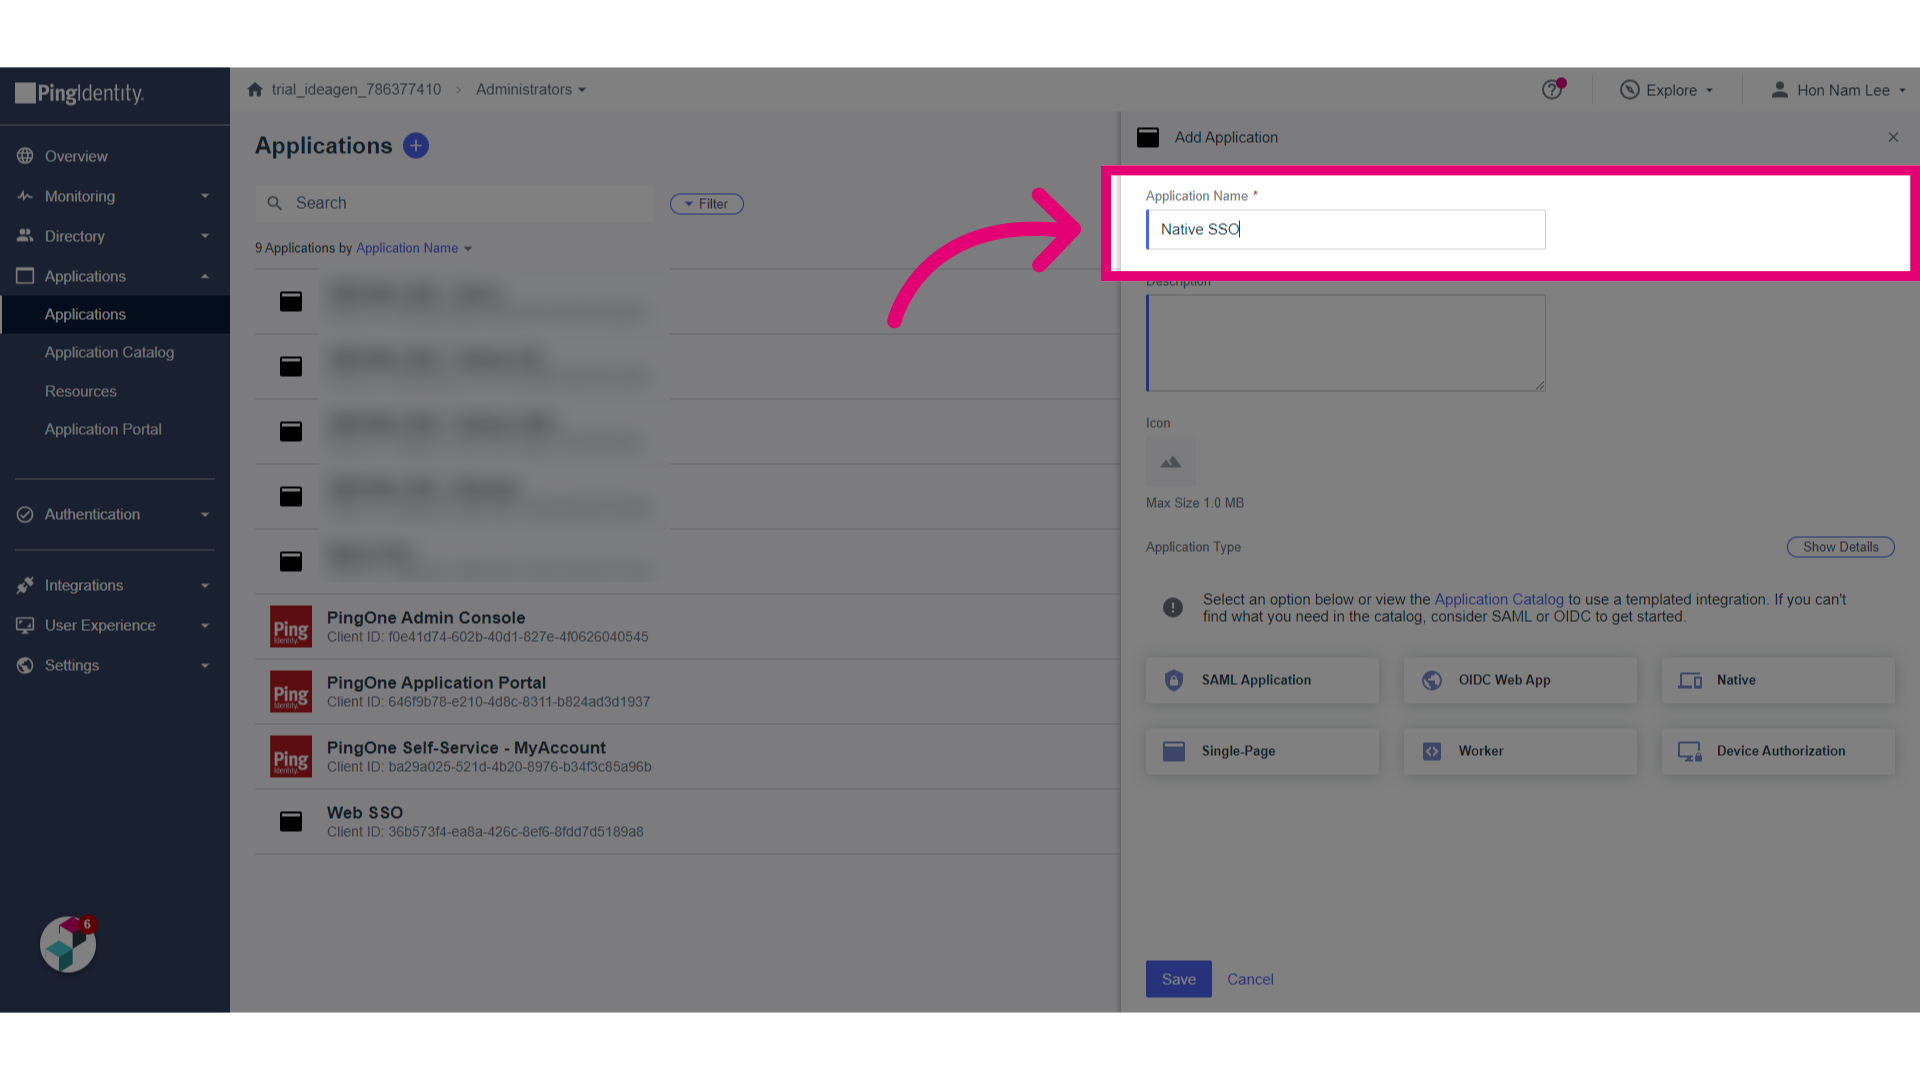Image resolution: width=1920 pixels, height=1080 pixels.
Task: Open User Experience in sidebar
Action: tap(100, 625)
